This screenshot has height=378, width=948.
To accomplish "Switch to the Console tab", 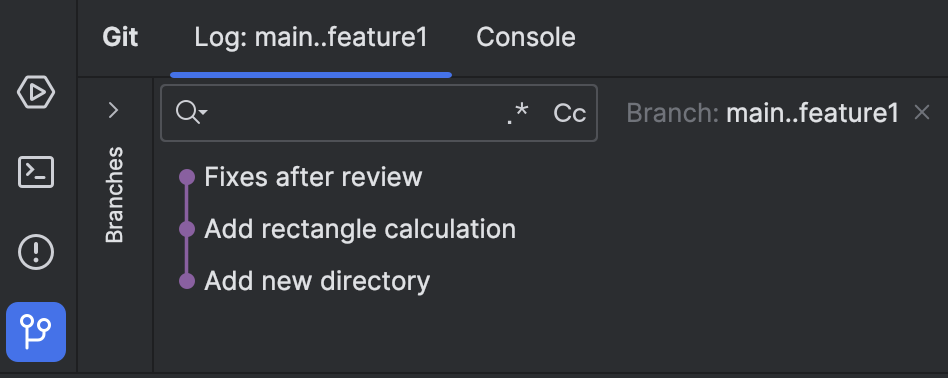I will click(x=525, y=37).
